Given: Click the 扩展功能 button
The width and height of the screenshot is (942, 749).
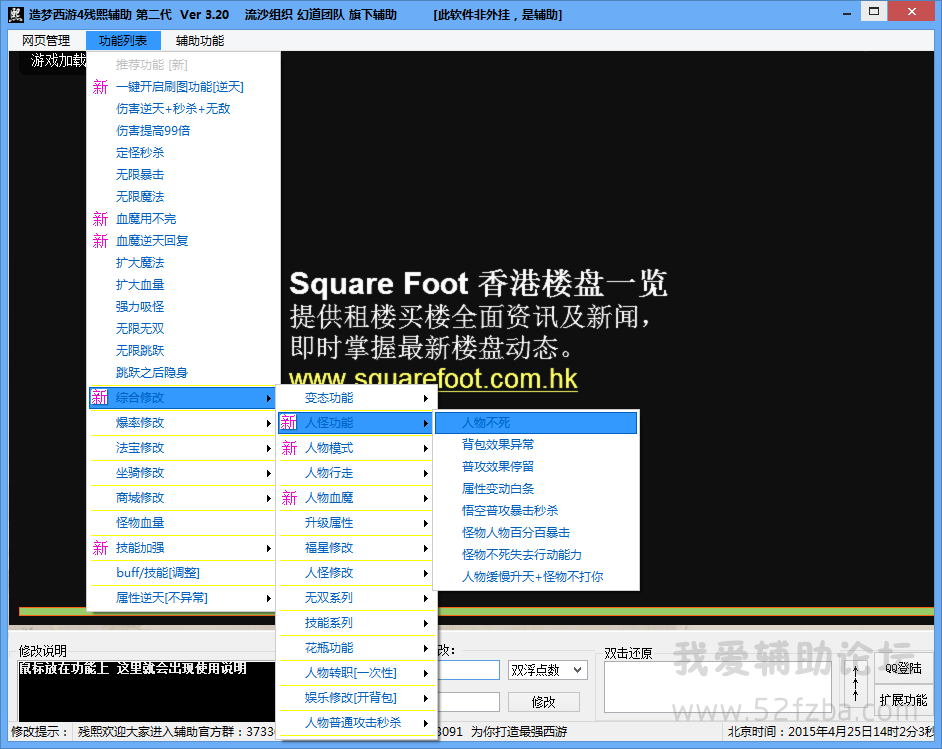Looking at the screenshot, I should (903, 700).
